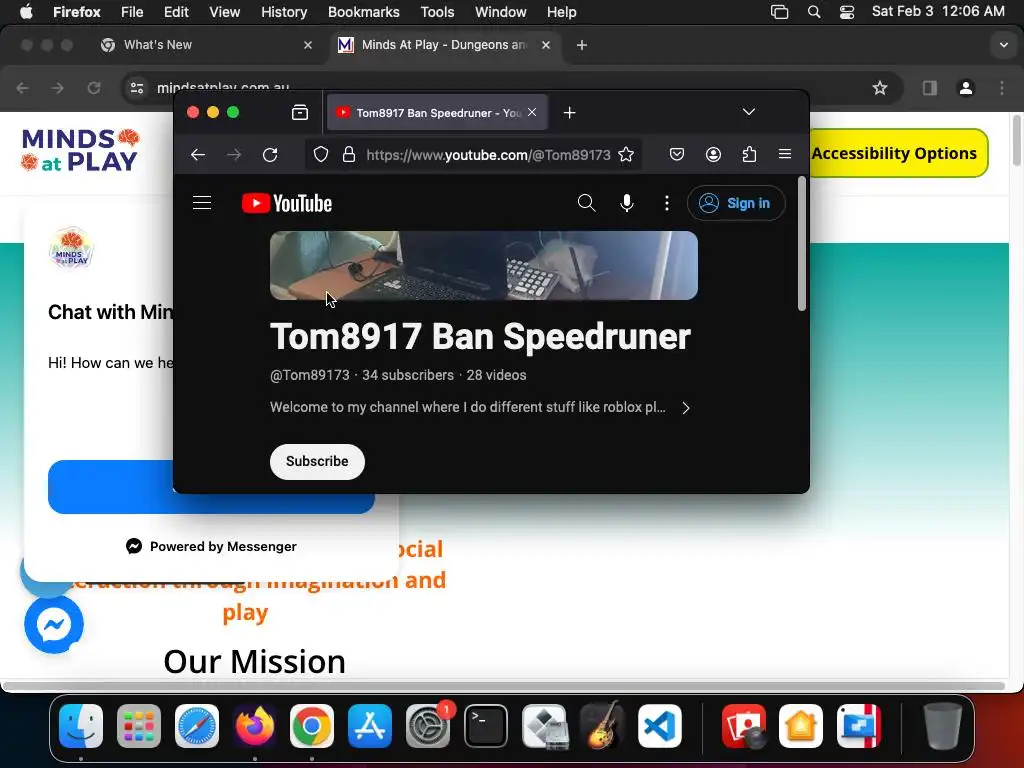Expand Chrome tab search dropdown arrow
The image size is (1024, 768).
click(x=1003, y=45)
